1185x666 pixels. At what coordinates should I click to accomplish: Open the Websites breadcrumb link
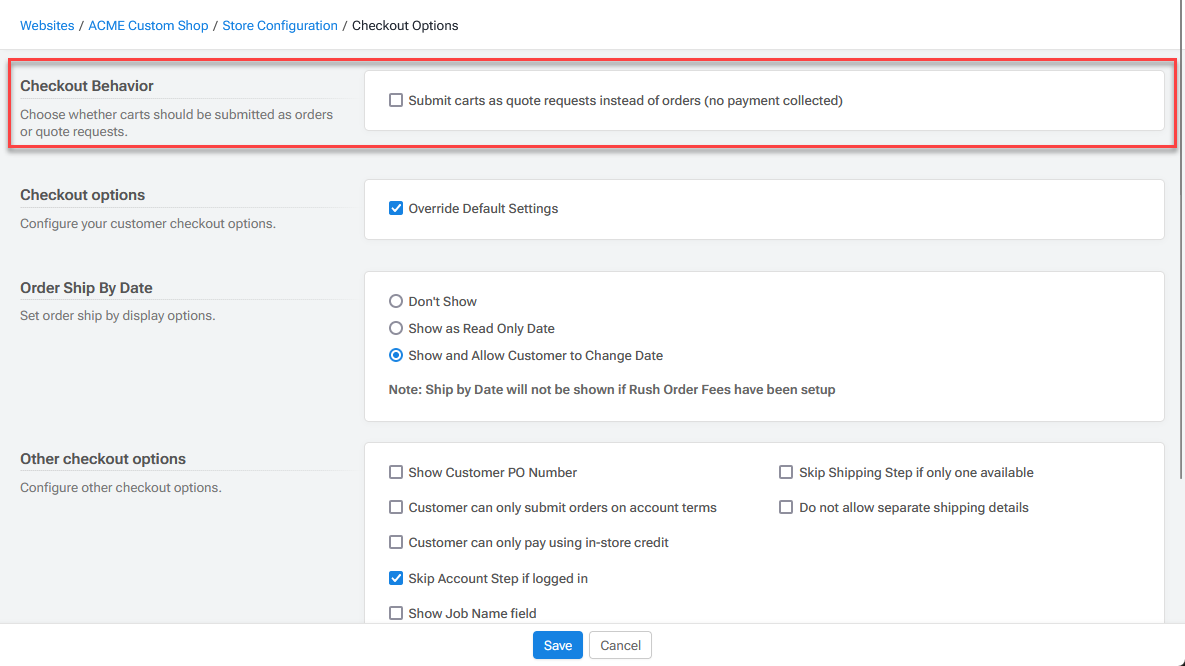(47, 25)
